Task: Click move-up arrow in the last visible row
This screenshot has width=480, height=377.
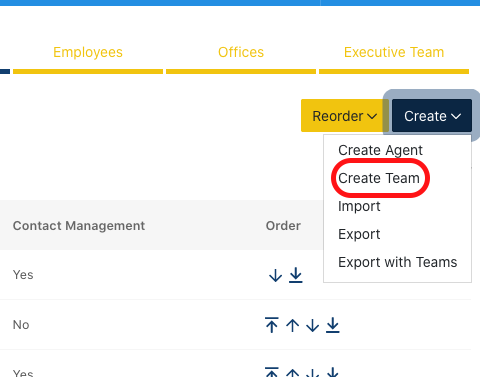Action: (292, 373)
